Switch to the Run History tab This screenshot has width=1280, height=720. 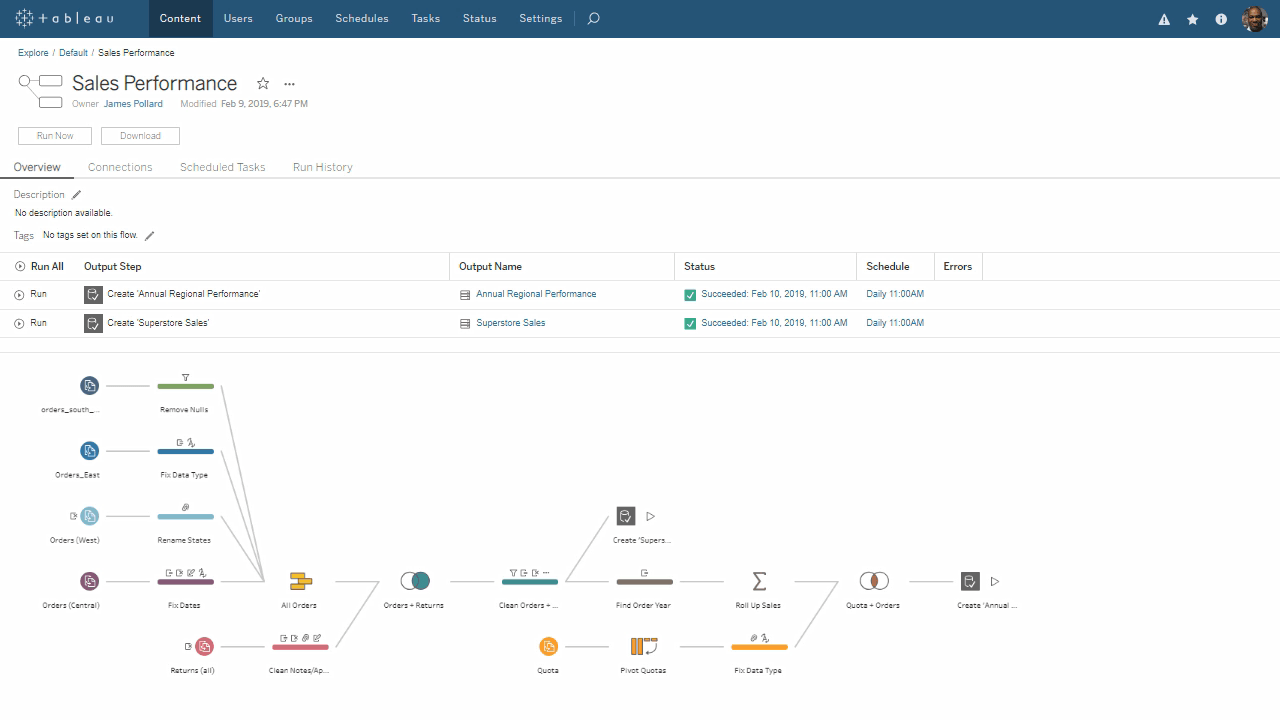322,167
